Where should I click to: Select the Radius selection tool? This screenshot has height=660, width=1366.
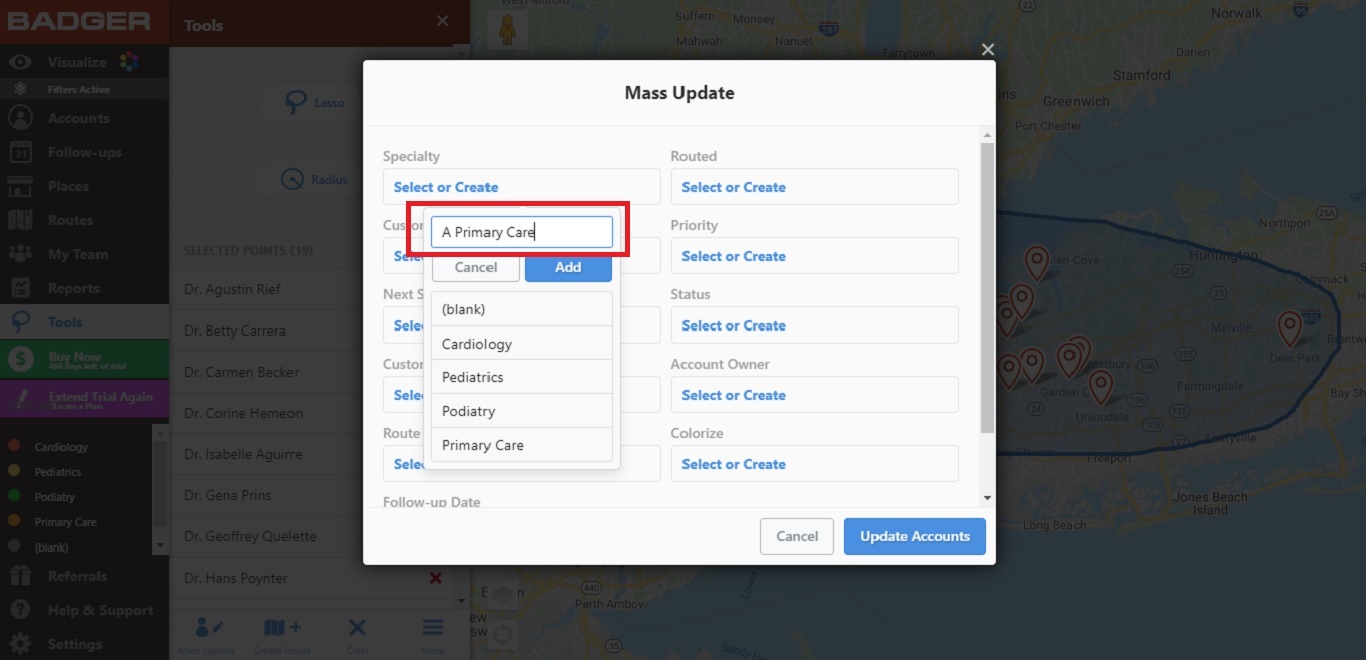pos(316,180)
